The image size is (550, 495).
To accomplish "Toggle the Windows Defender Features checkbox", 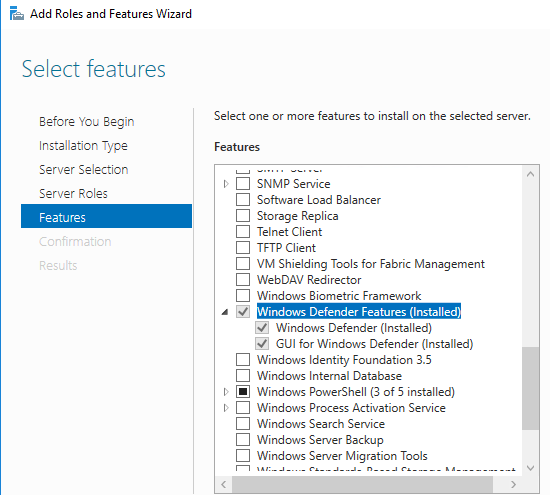I will point(243,312).
